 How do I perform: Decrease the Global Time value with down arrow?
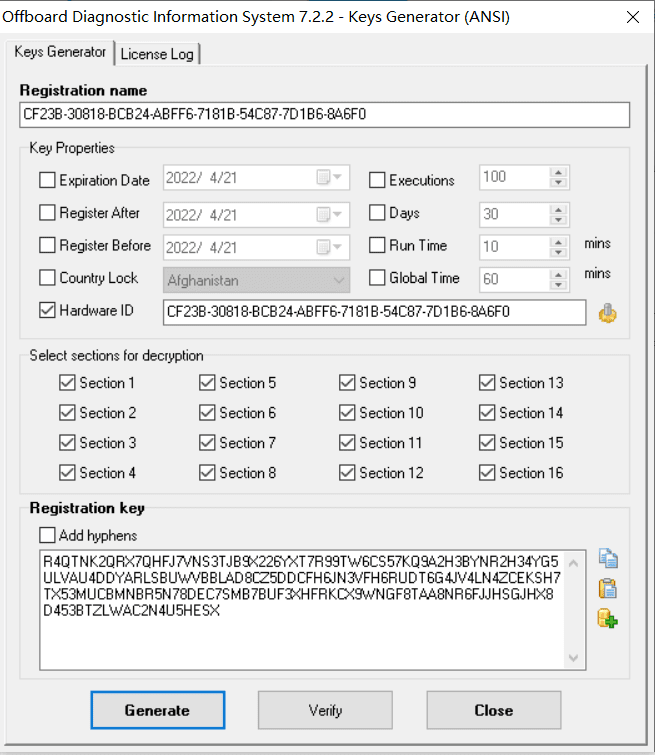[559, 284]
